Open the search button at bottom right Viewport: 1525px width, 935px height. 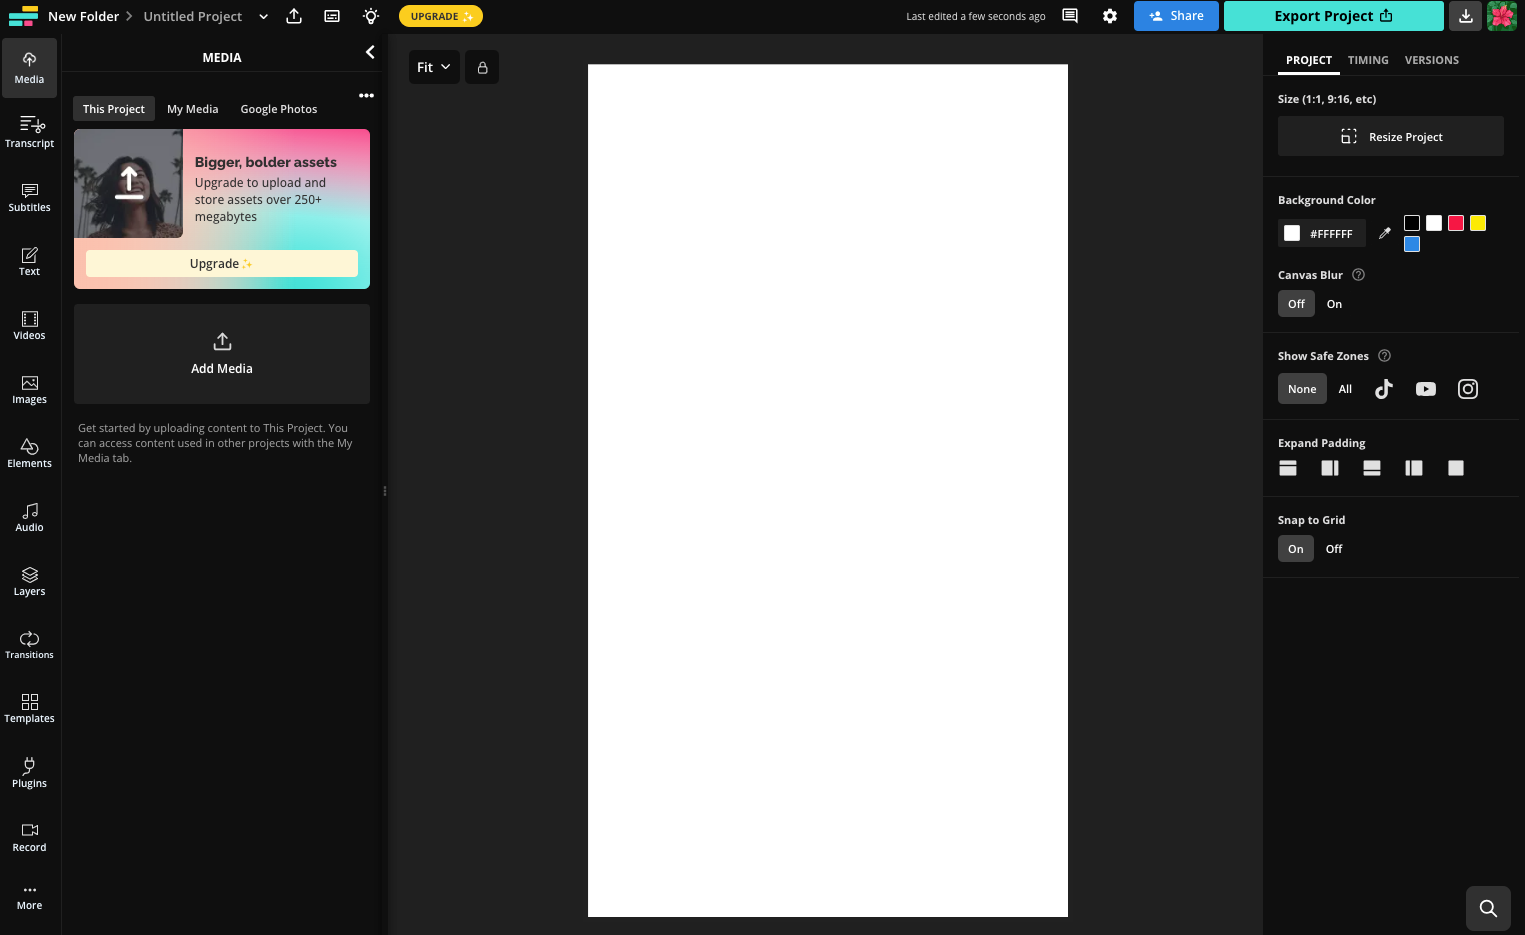coord(1488,908)
